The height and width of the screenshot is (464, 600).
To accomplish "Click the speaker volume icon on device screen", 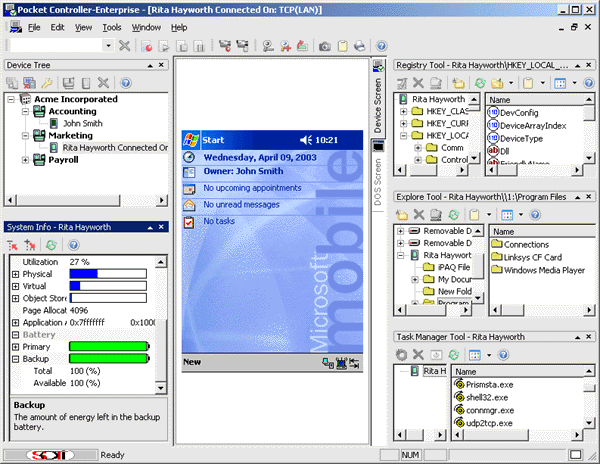I will coord(306,140).
